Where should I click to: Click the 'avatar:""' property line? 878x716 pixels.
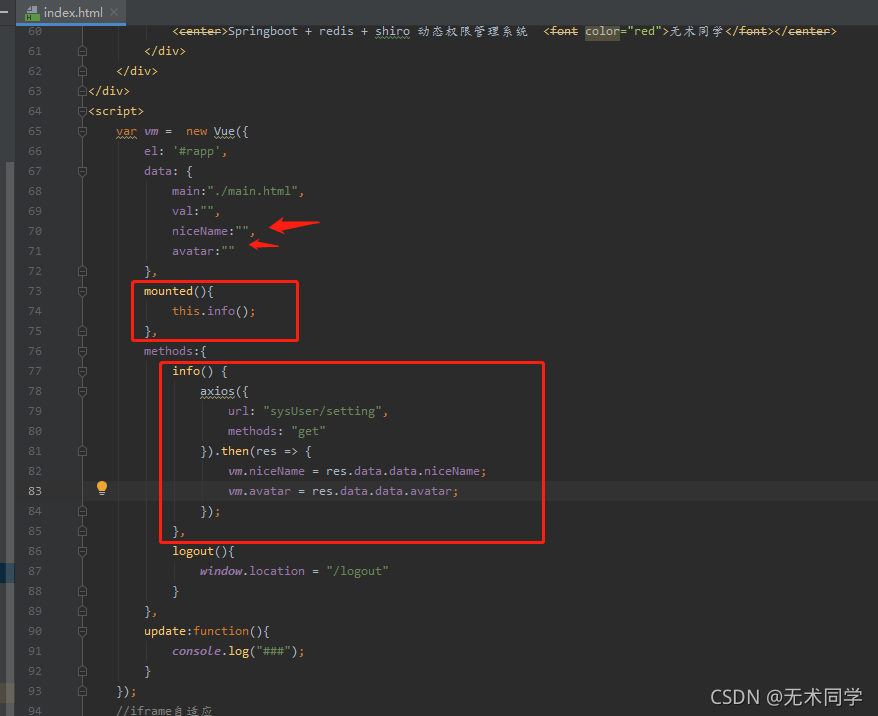pos(203,251)
